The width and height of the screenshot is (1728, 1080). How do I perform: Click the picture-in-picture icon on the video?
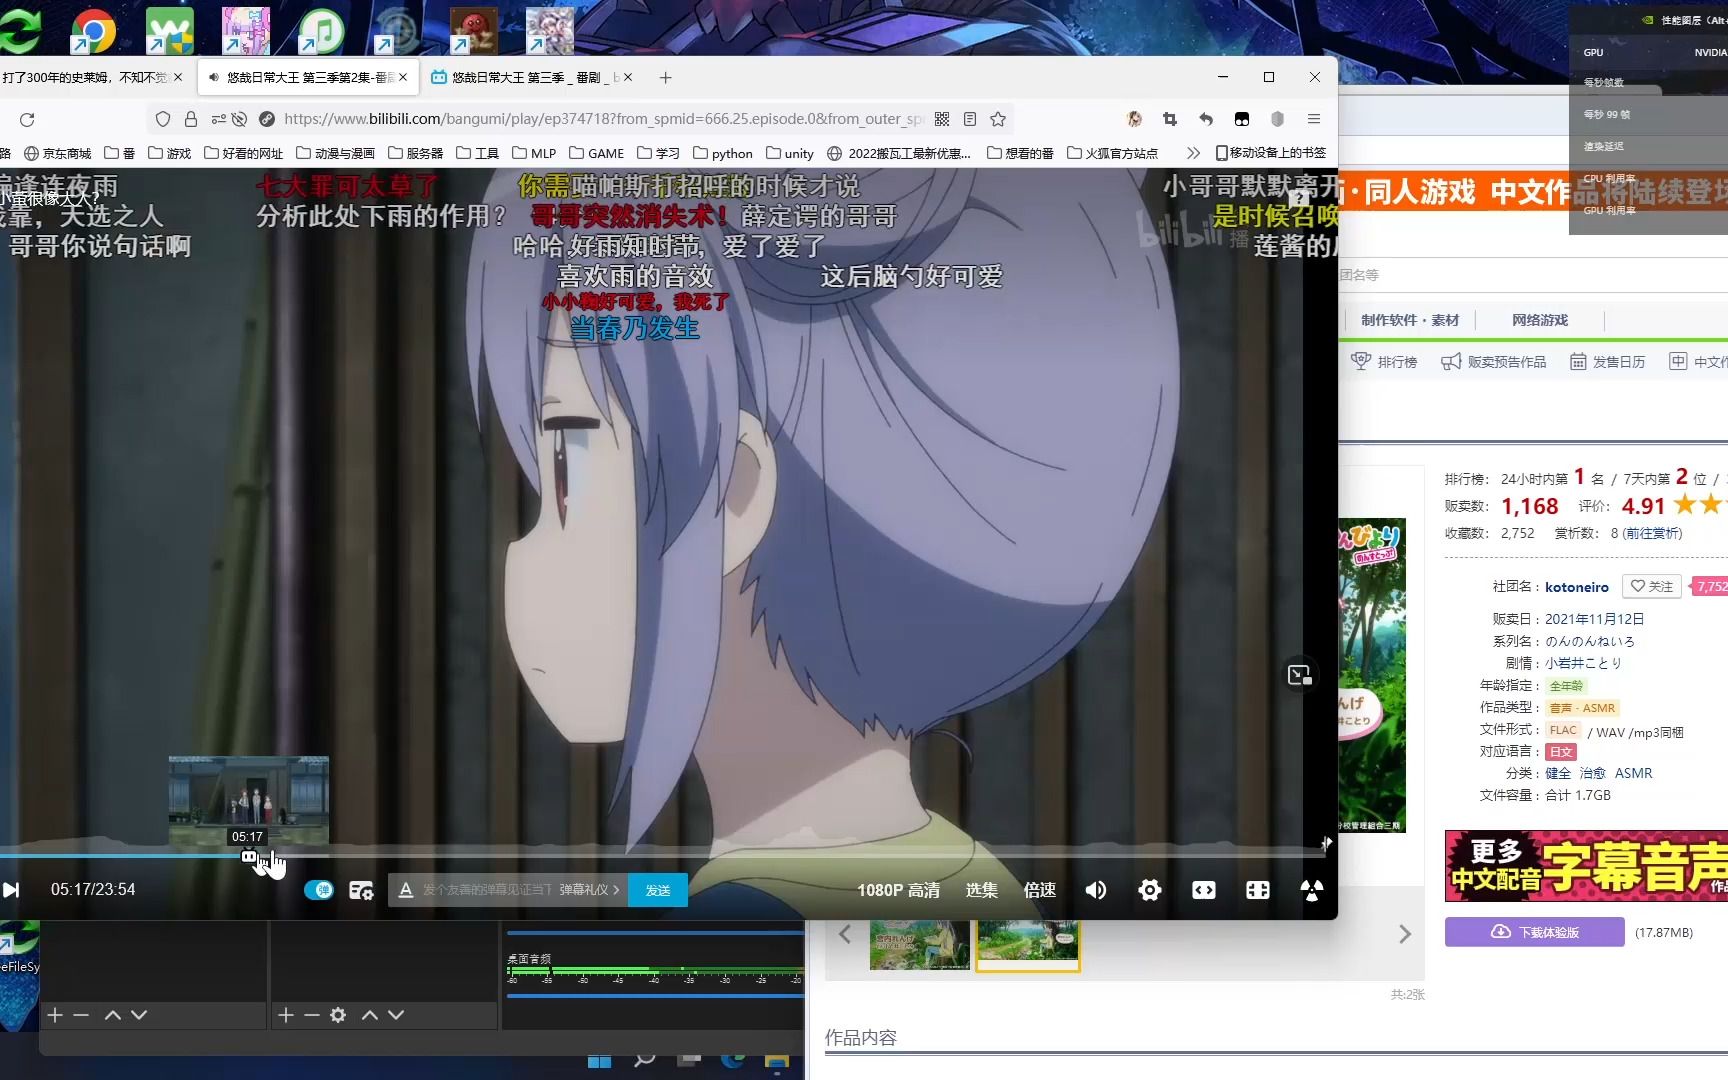(1299, 675)
